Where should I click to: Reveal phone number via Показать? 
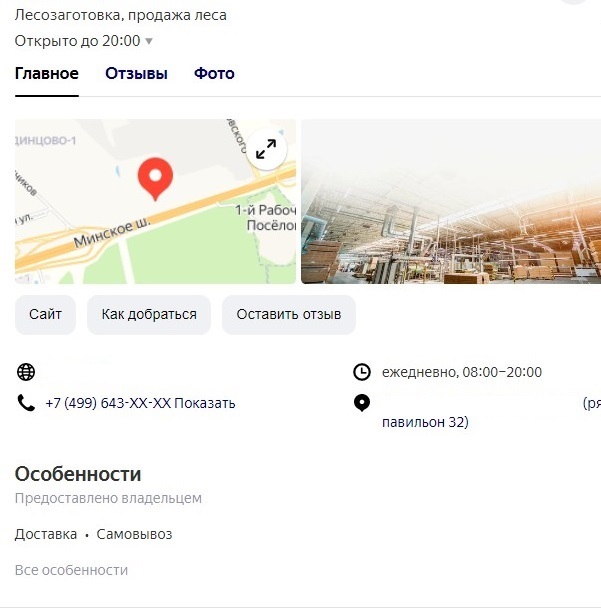[x=211, y=403]
